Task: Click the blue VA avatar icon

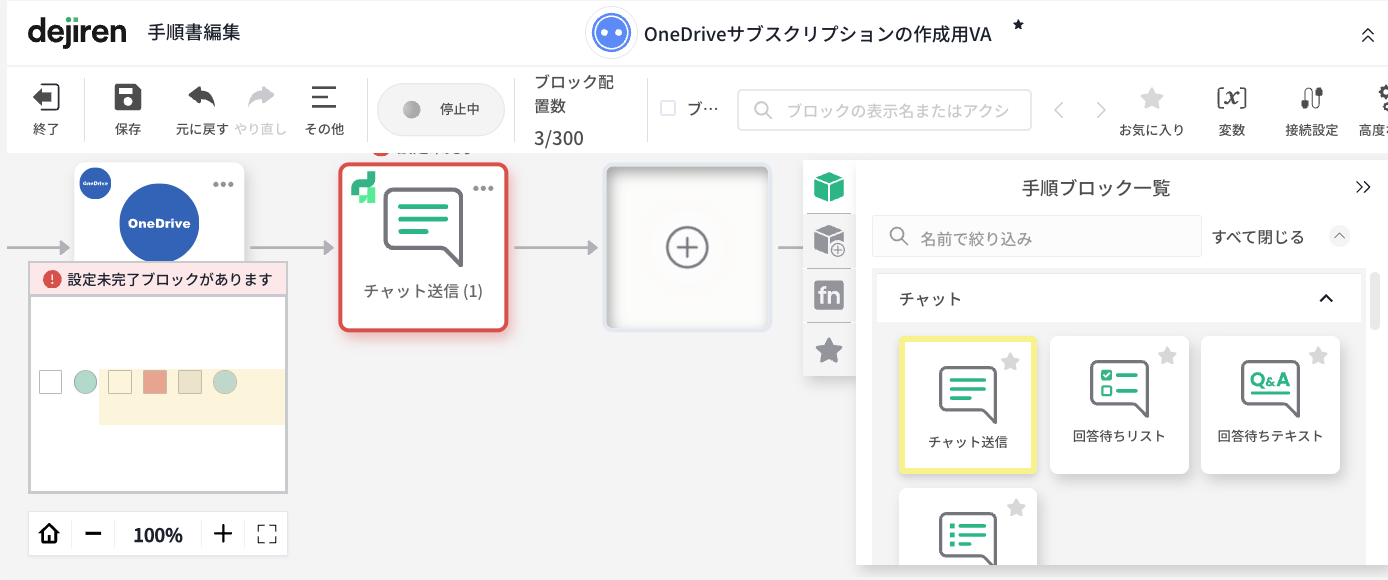Action: point(611,33)
